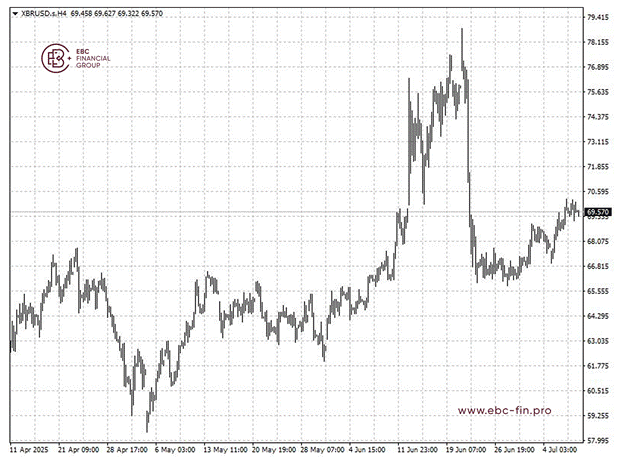
Task: Select the 11 Jun 23:00 time label
Action: point(417,450)
